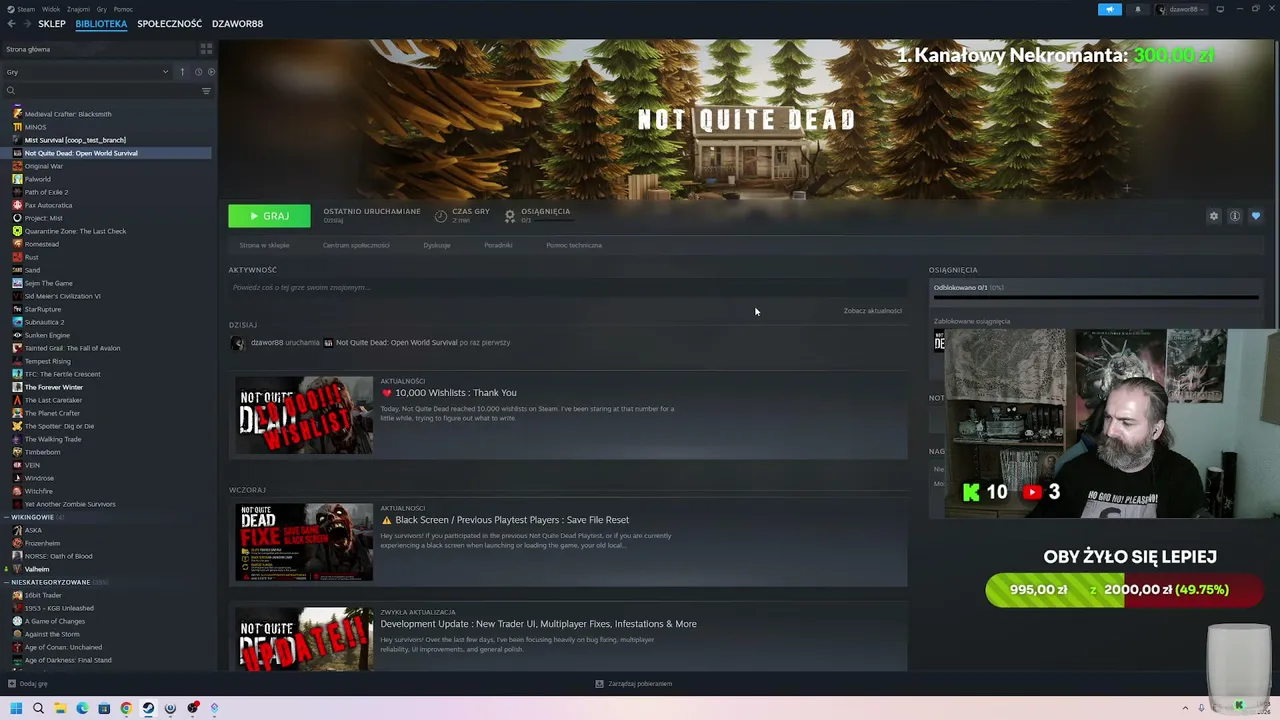
Task: Click the add game plus icon
Action: point(12,684)
